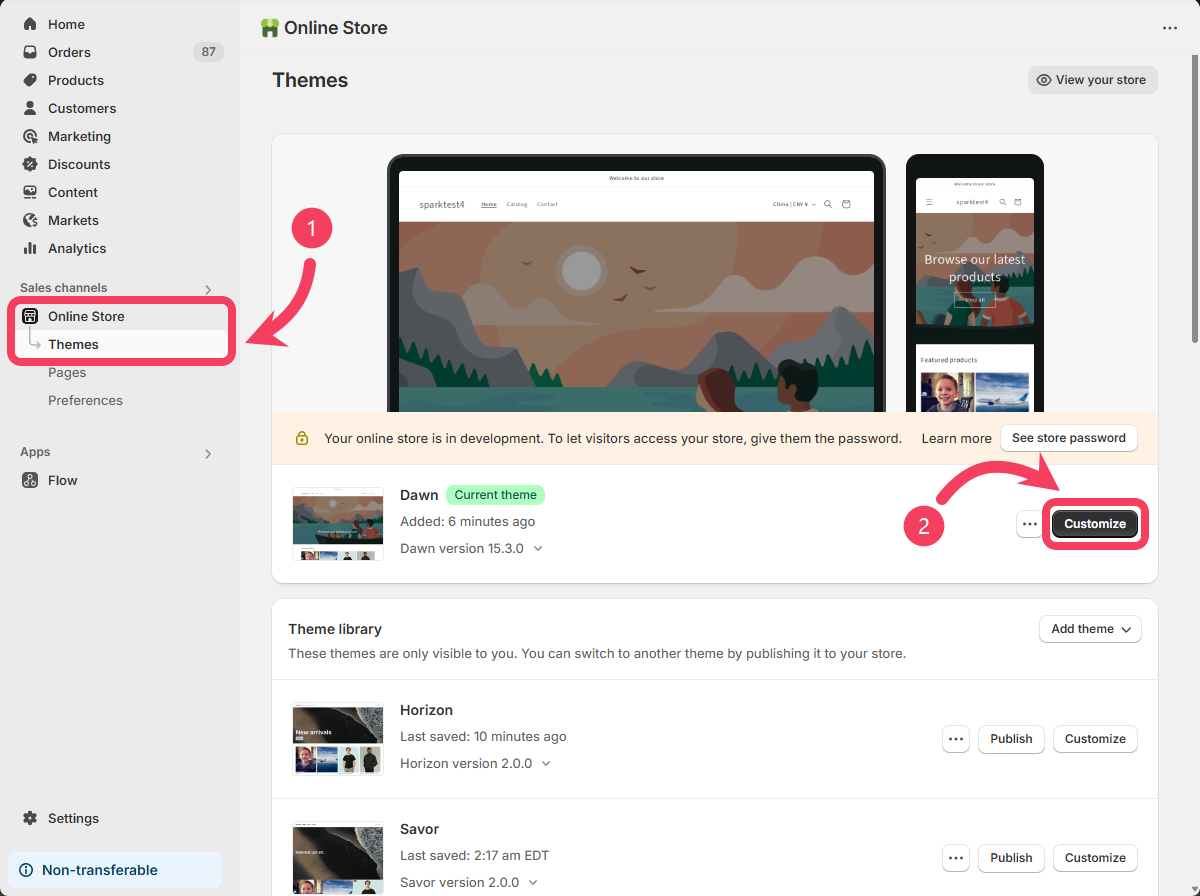
Task: Click the Marketing target icon
Action: [x=30, y=136]
